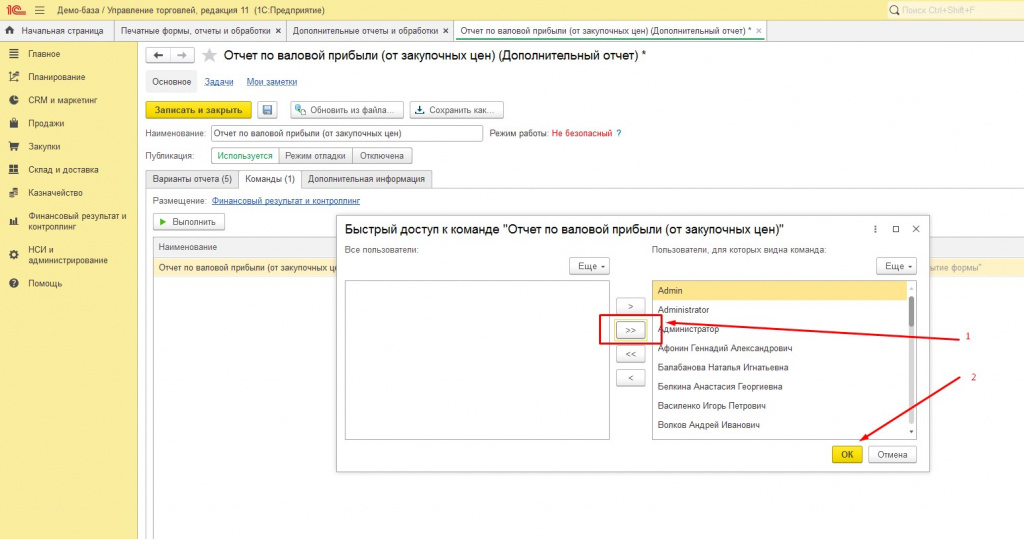The width and height of the screenshot is (1024, 539).
Task: Select Белкина Анастасия Георгиевна in list
Action: click(x=780, y=387)
